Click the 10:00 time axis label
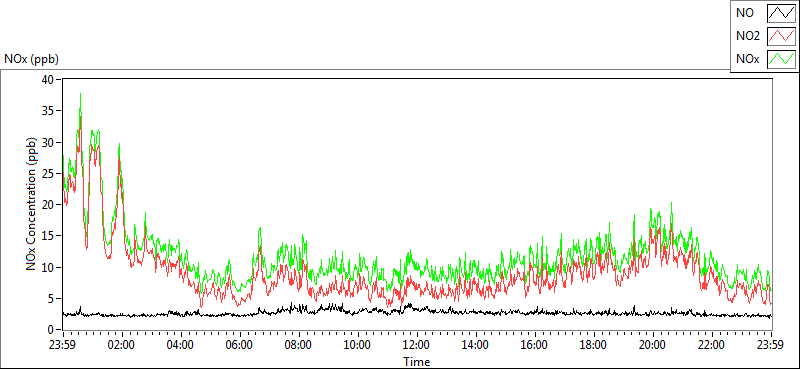This screenshot has height=369, width=800. coord(358,345)
